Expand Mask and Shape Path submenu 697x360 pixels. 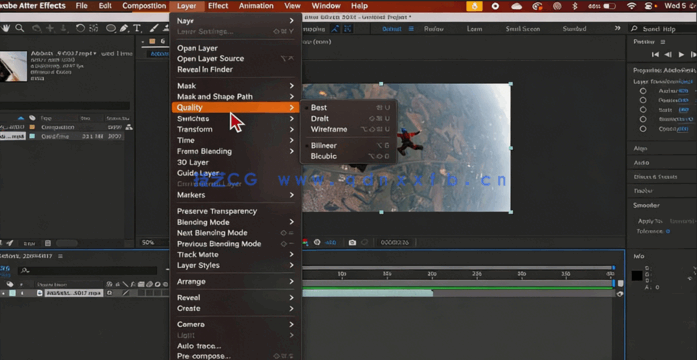[x=236, y=96]
